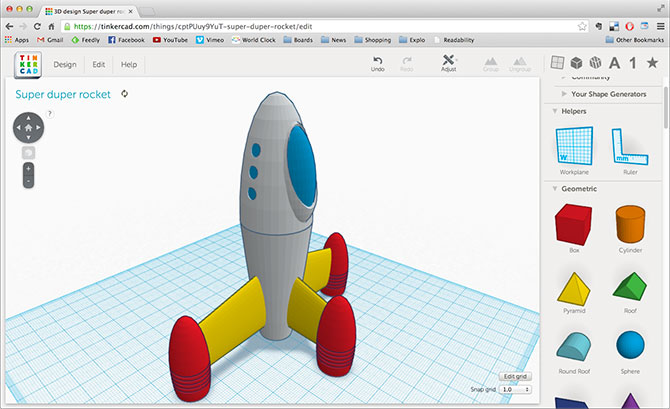This screenshot has width=670, height=409.
Task: Close the 3D design browser tab
Action: [x=130, y=12]
